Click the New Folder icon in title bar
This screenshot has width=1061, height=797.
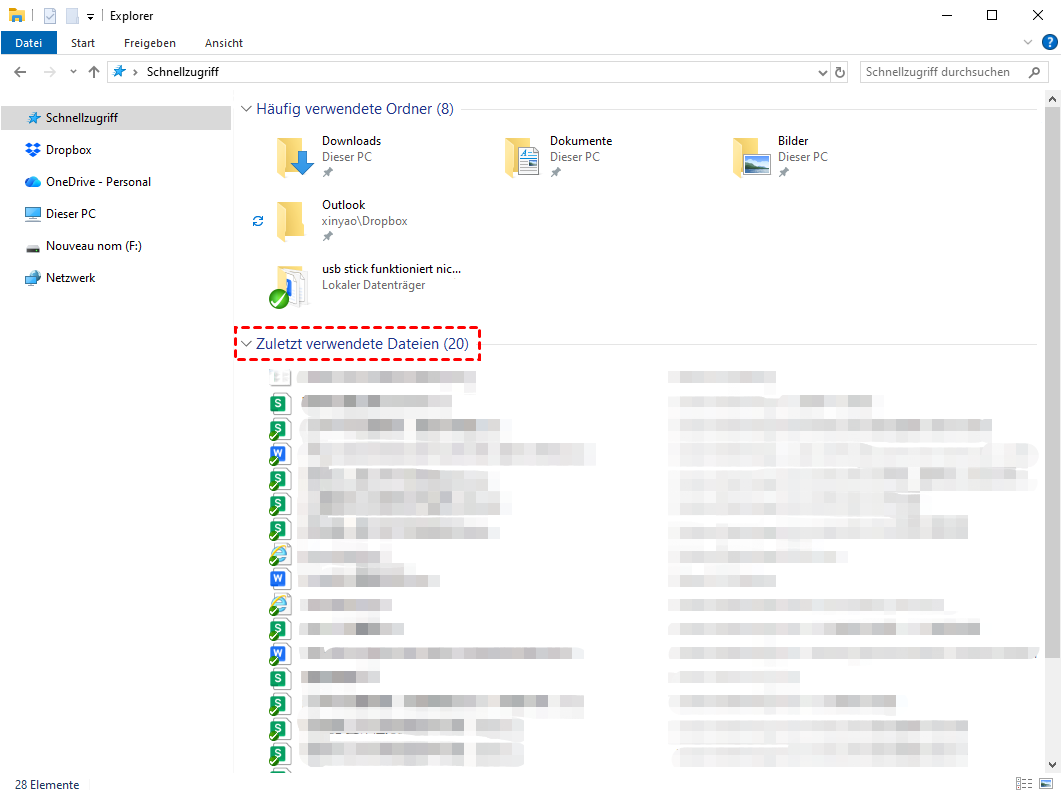pyautogui.click(x=71, y=16)
